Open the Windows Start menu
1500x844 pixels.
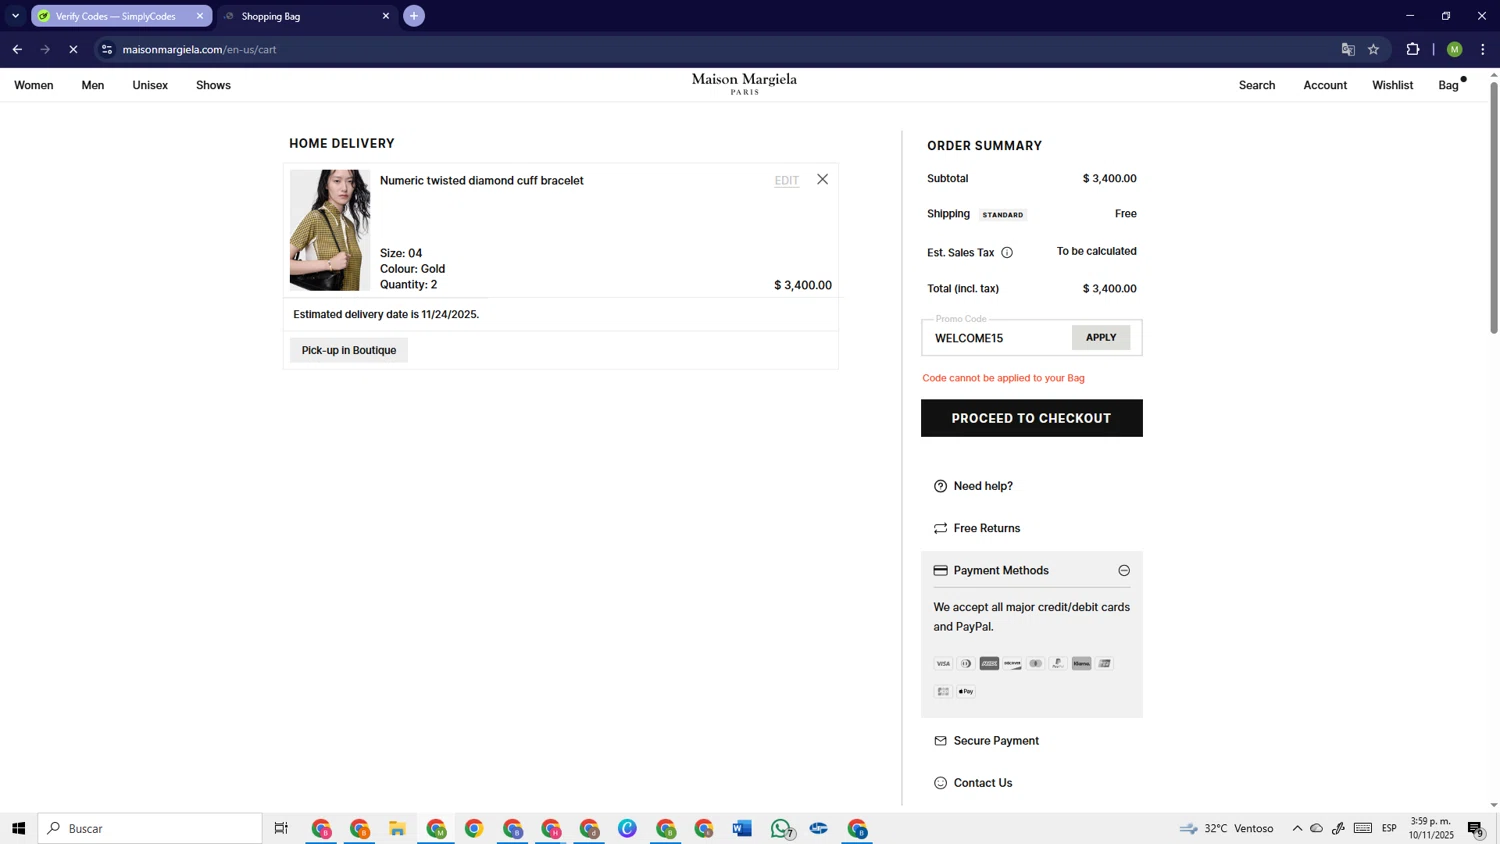pyautogui.click(x=18, y=828)
